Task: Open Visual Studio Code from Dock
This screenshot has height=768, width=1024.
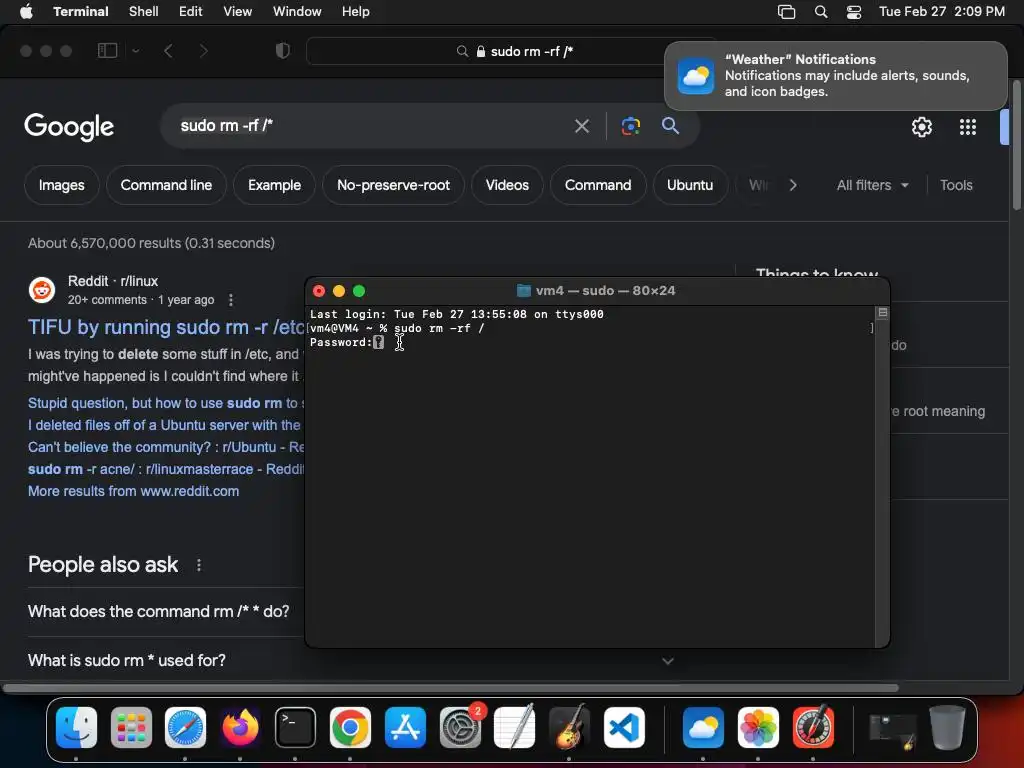Action: [x=624, y=727]
